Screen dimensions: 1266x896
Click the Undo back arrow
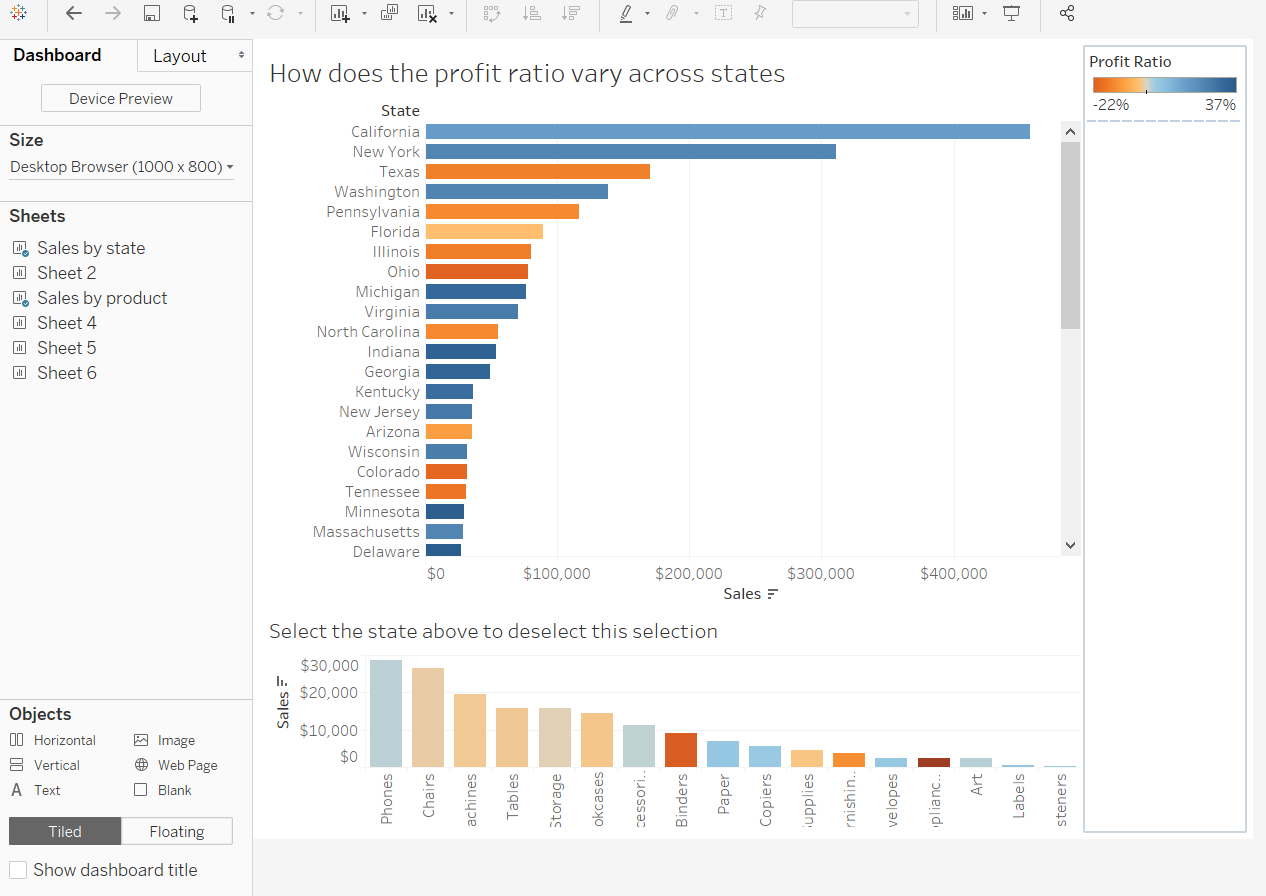click(x=73, y=13)
